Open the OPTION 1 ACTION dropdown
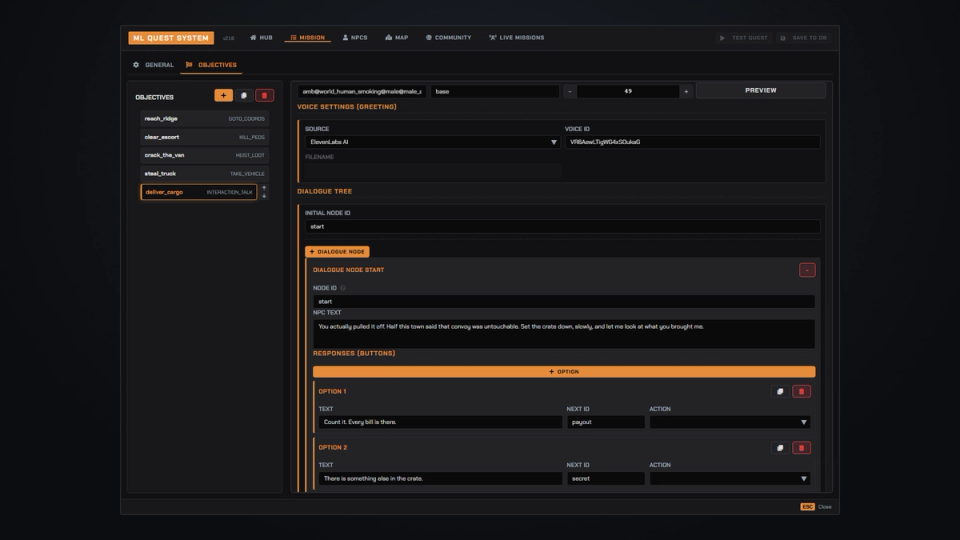 point(730,422)
